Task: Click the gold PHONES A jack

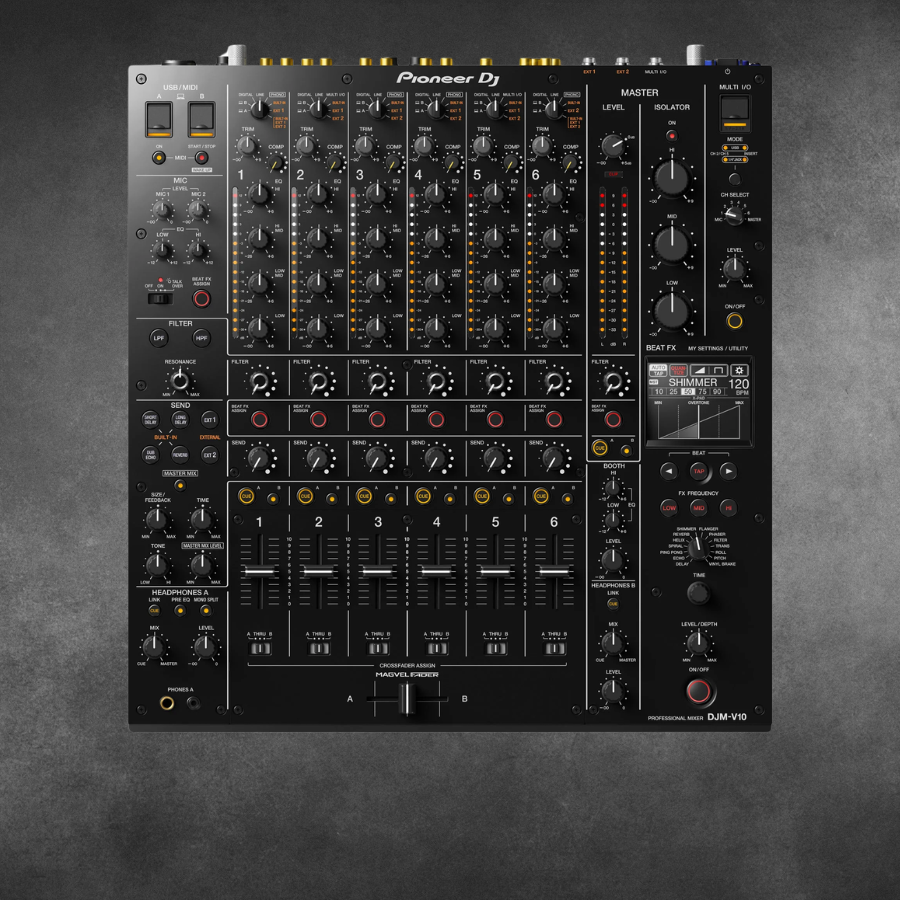Action: pos(167,703)
